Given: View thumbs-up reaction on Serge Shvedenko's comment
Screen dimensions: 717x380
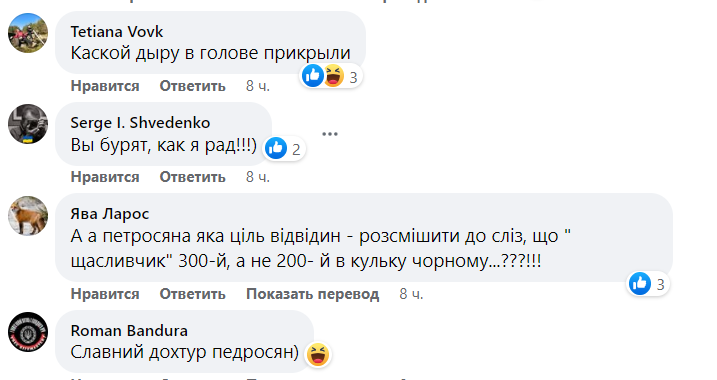Looking at the screenshot, I should [x=276, y=148].
